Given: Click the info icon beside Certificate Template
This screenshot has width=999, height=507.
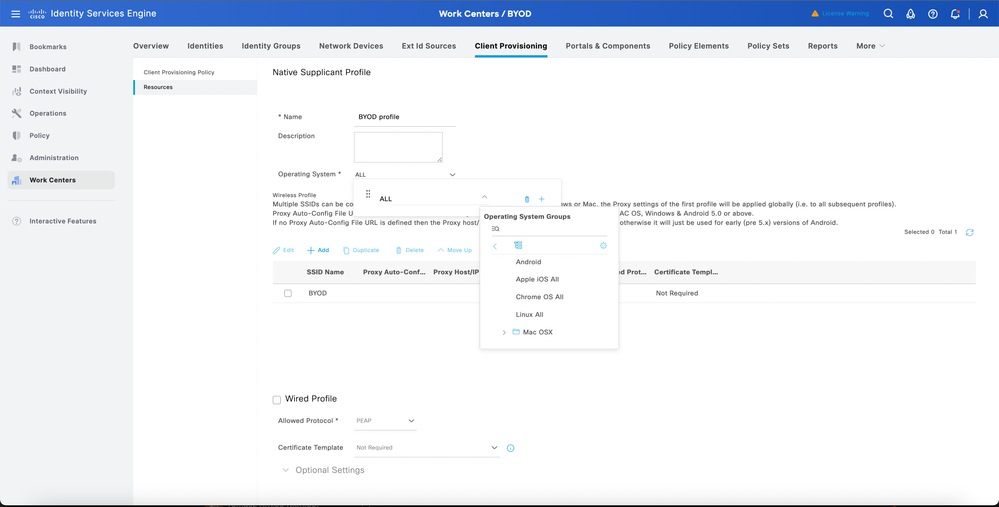Looking at the screenshot, I should pos(510,448).
